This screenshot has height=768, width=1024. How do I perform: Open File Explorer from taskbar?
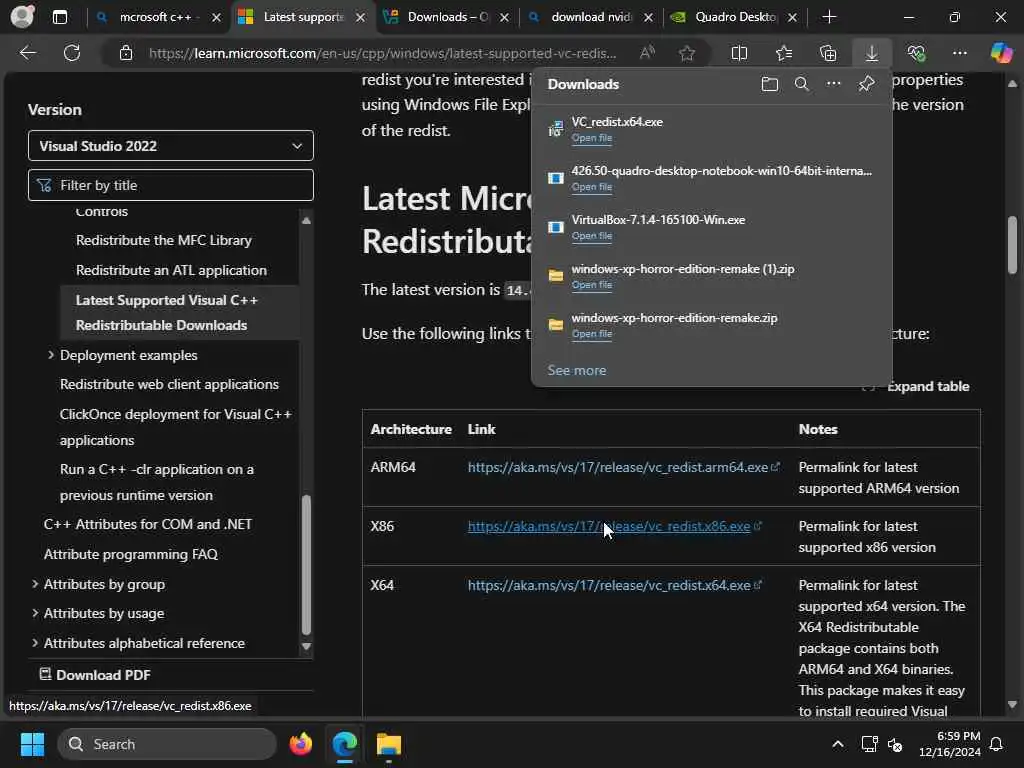click(389, 744)
